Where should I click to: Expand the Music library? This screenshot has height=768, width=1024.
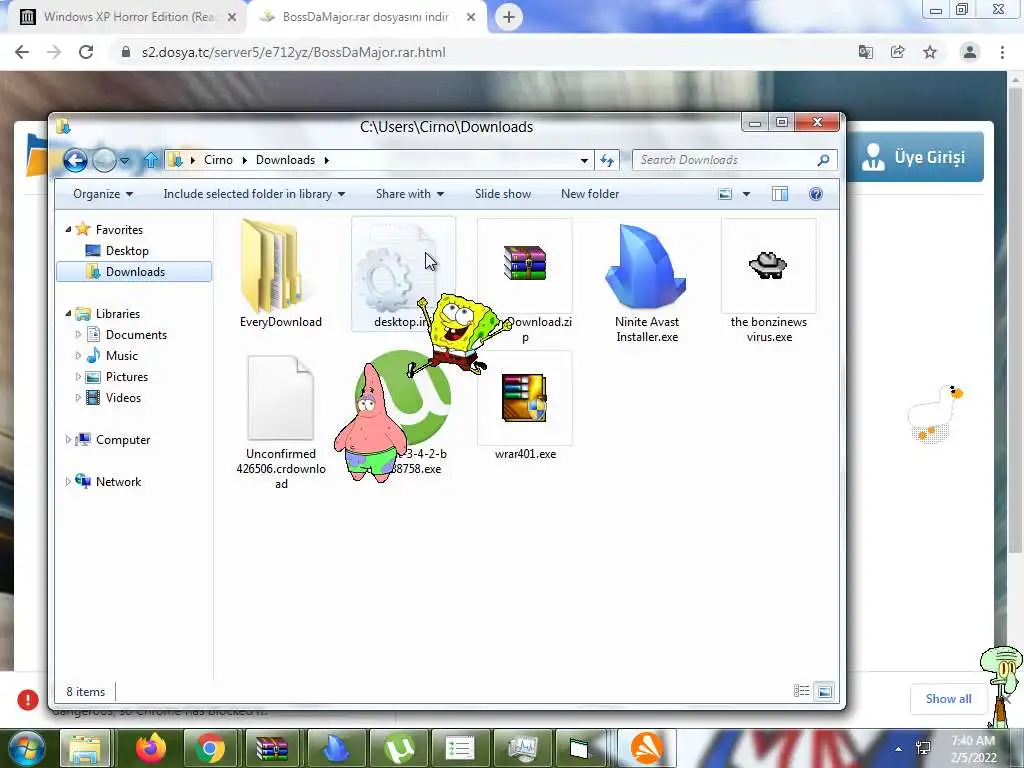78,355
